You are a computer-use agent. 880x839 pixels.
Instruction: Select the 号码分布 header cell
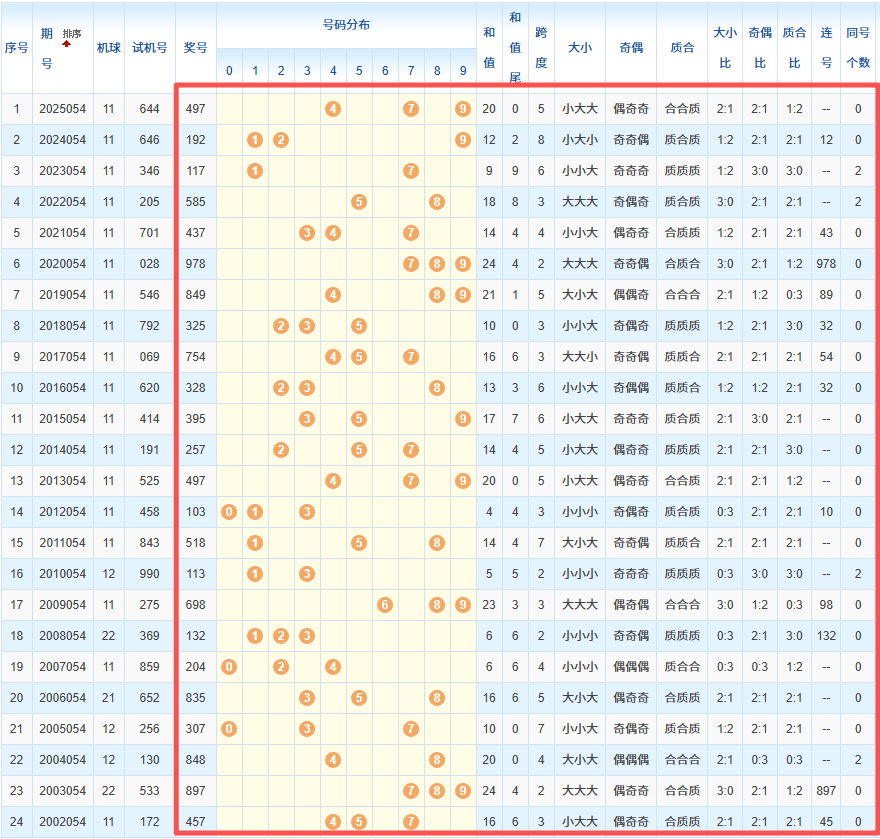coord(346,25)
